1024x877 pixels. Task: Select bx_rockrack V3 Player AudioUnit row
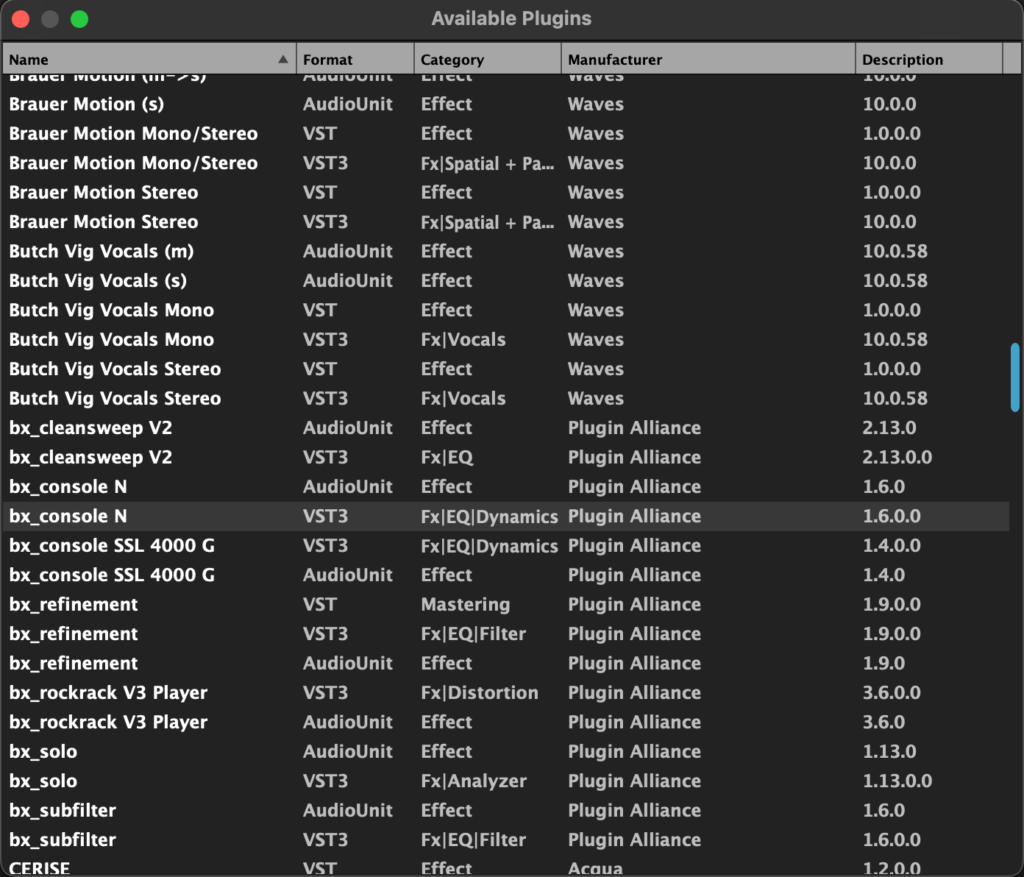(506, 722)
